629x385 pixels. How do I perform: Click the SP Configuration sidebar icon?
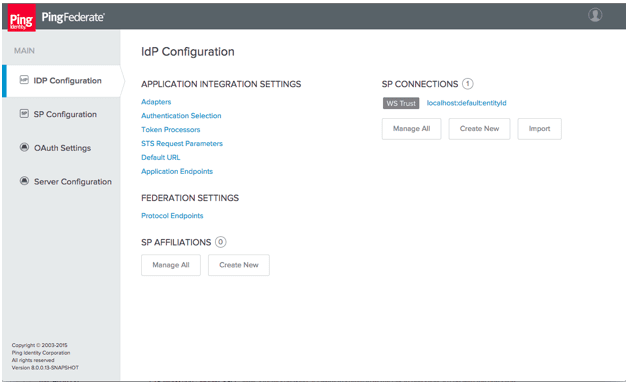pyautogui.click(x=24, y=113)
